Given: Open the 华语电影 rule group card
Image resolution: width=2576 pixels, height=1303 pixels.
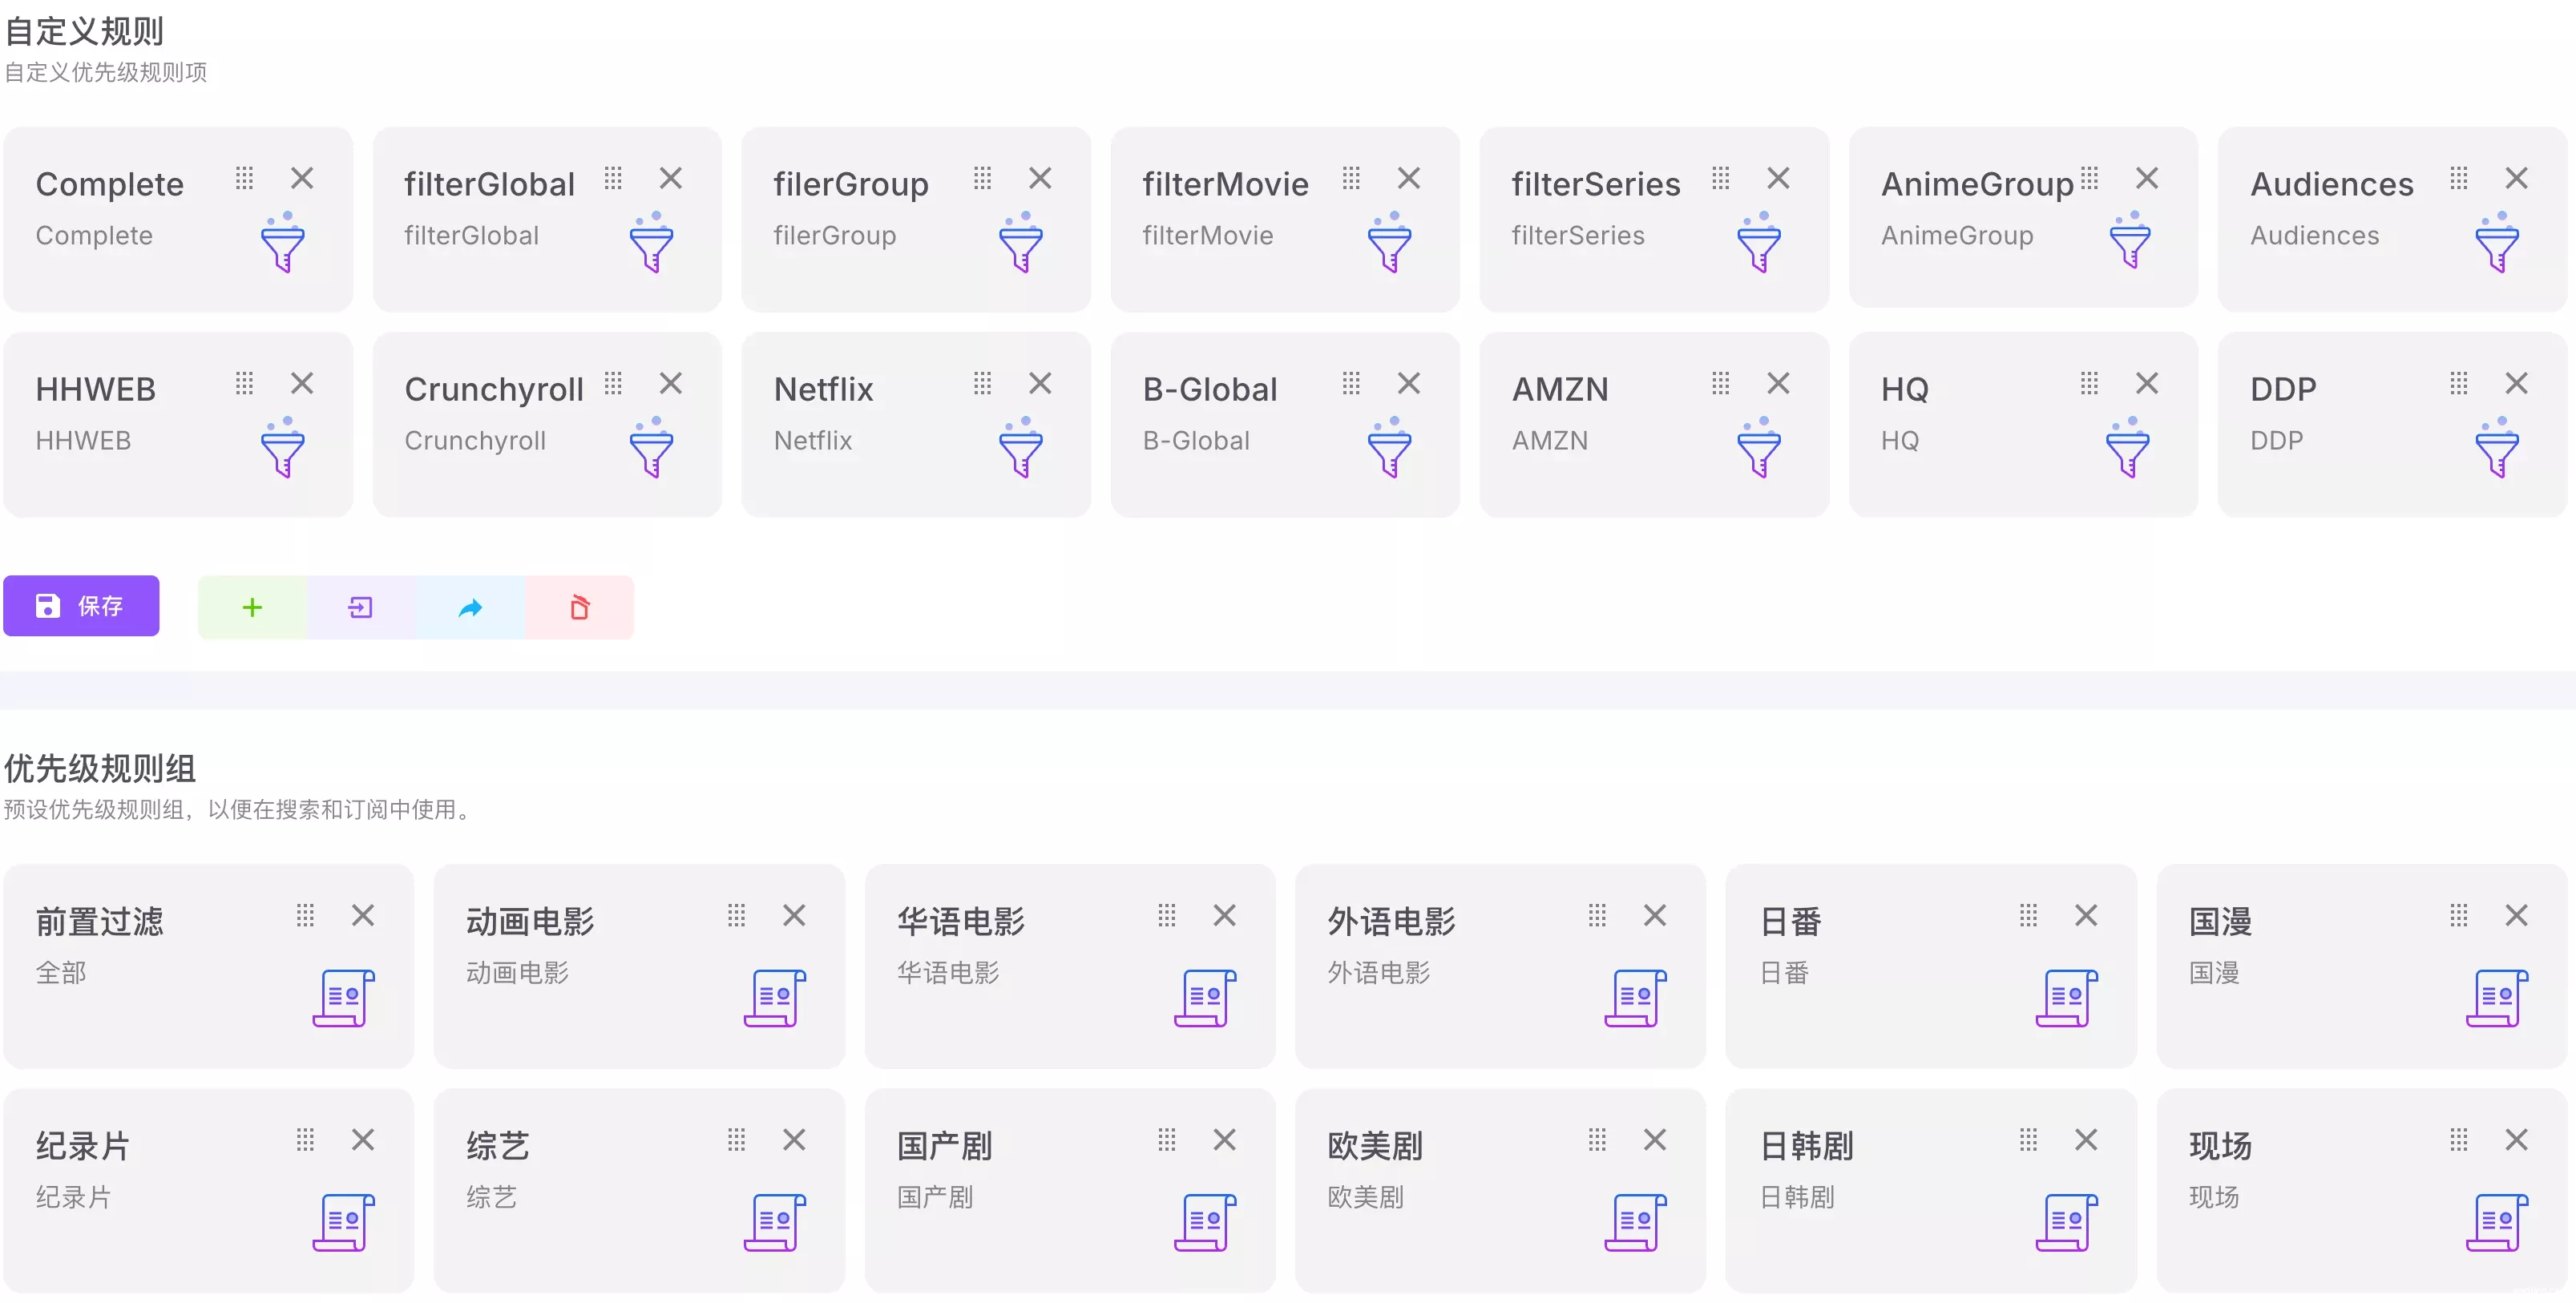Looking at the screenshot, I should pyautogui.click(x=960, y=922).
